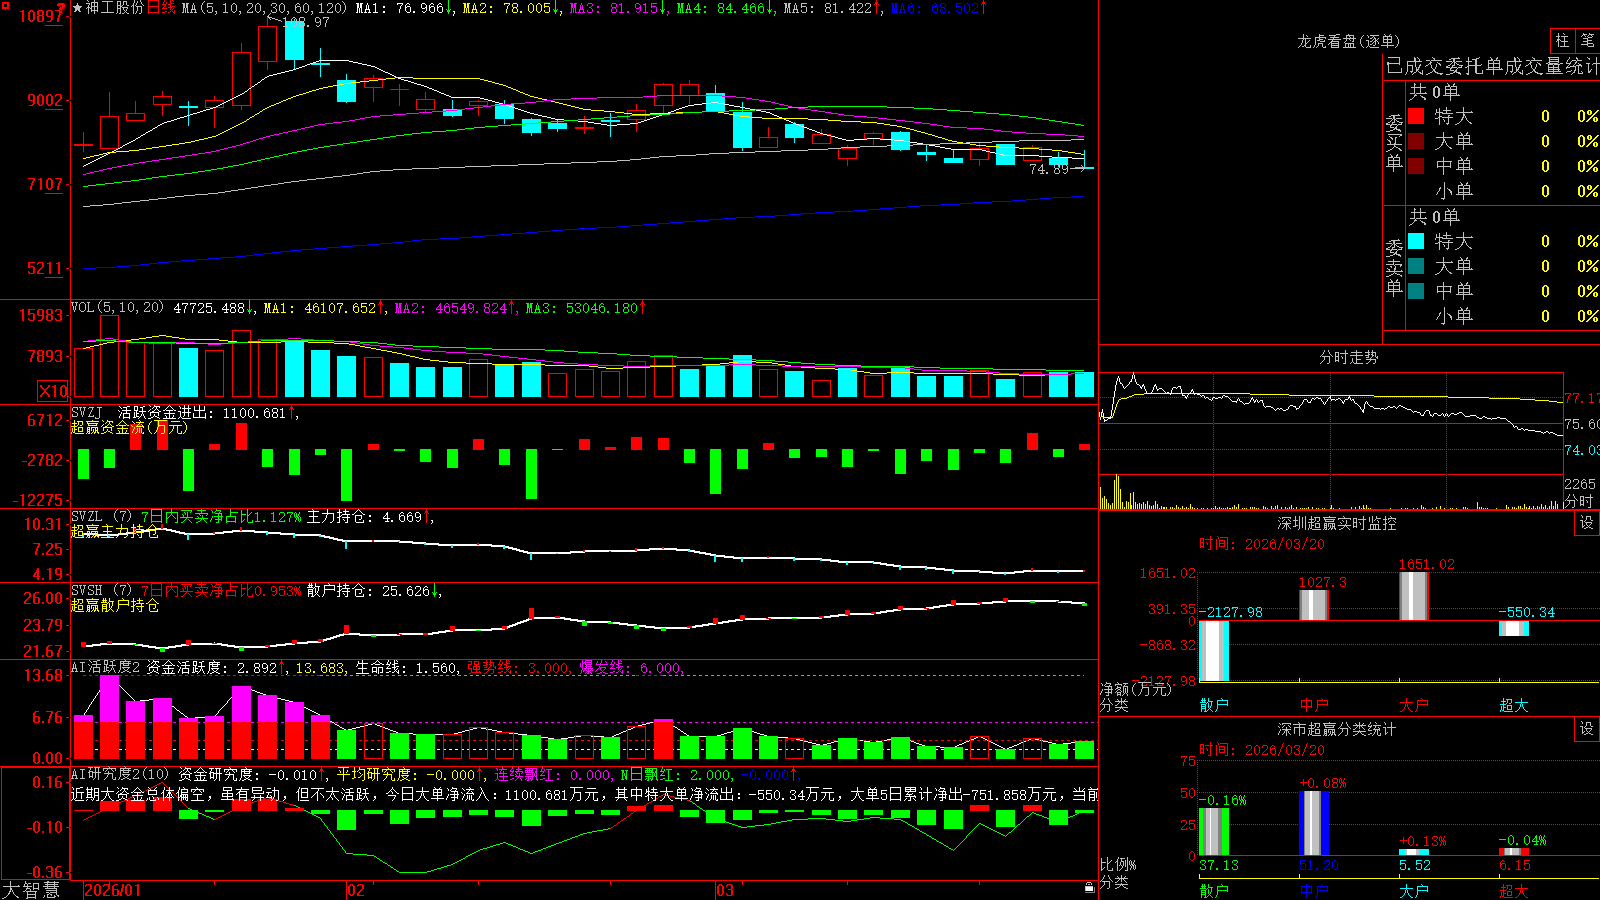Screen dimensions: 1600x900
Task: Open MA(5,10,20,30,60,120) indicator parameters
Action: click(264, 8)
